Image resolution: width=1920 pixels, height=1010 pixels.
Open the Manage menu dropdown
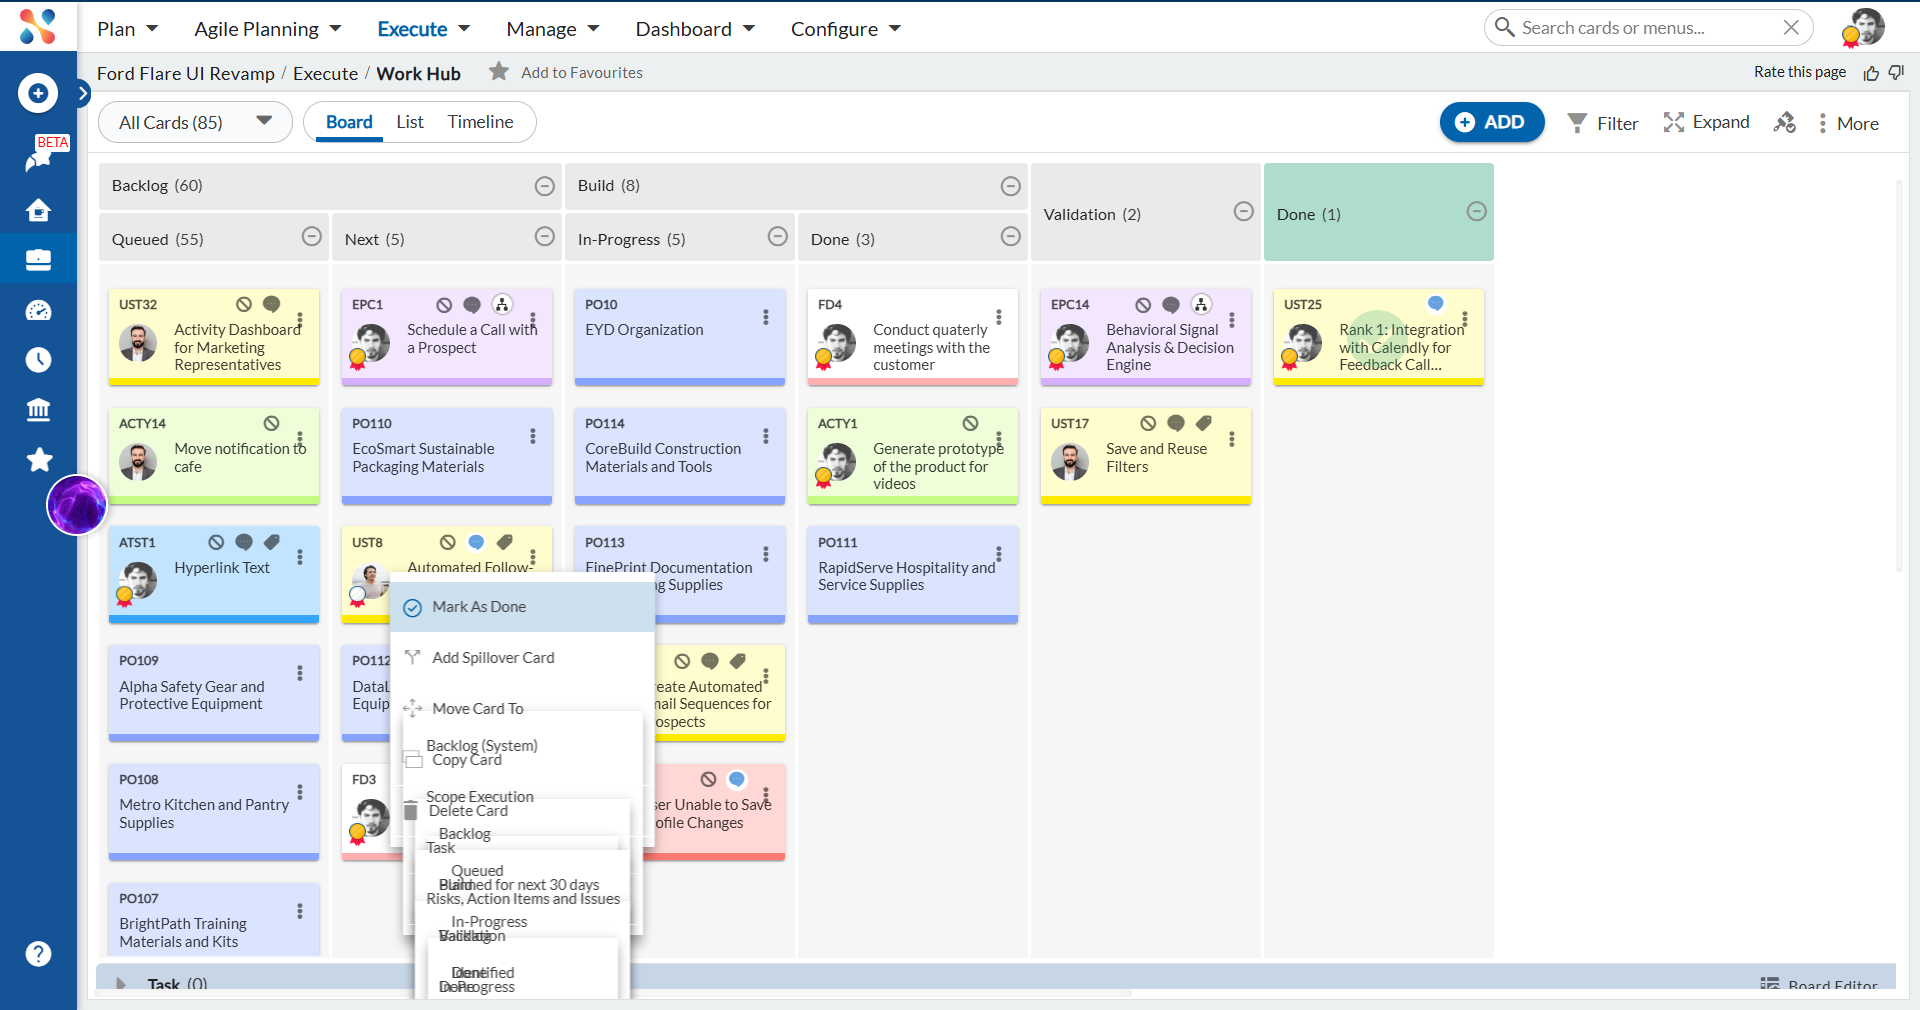click(x=553, y=29)
